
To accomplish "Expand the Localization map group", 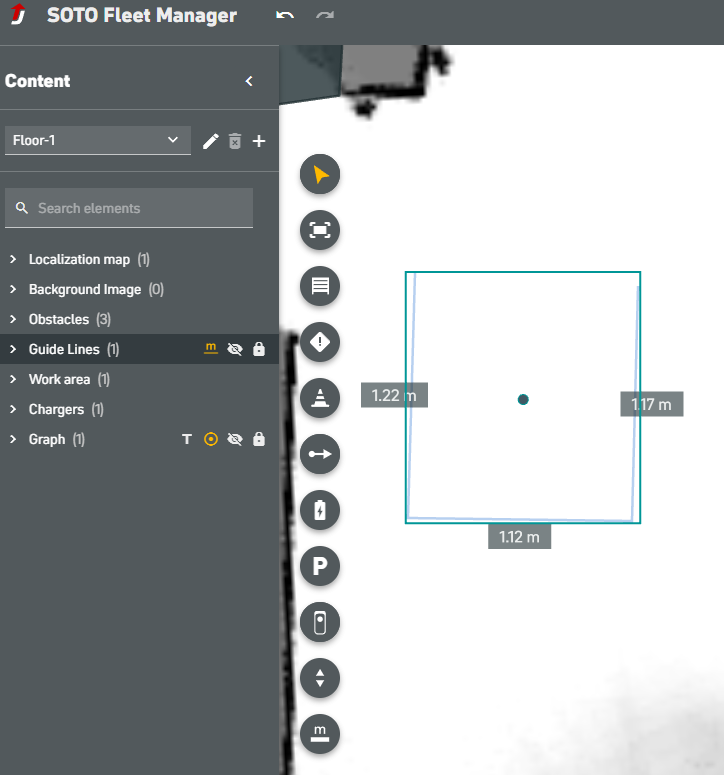I will tap(13, 259).
